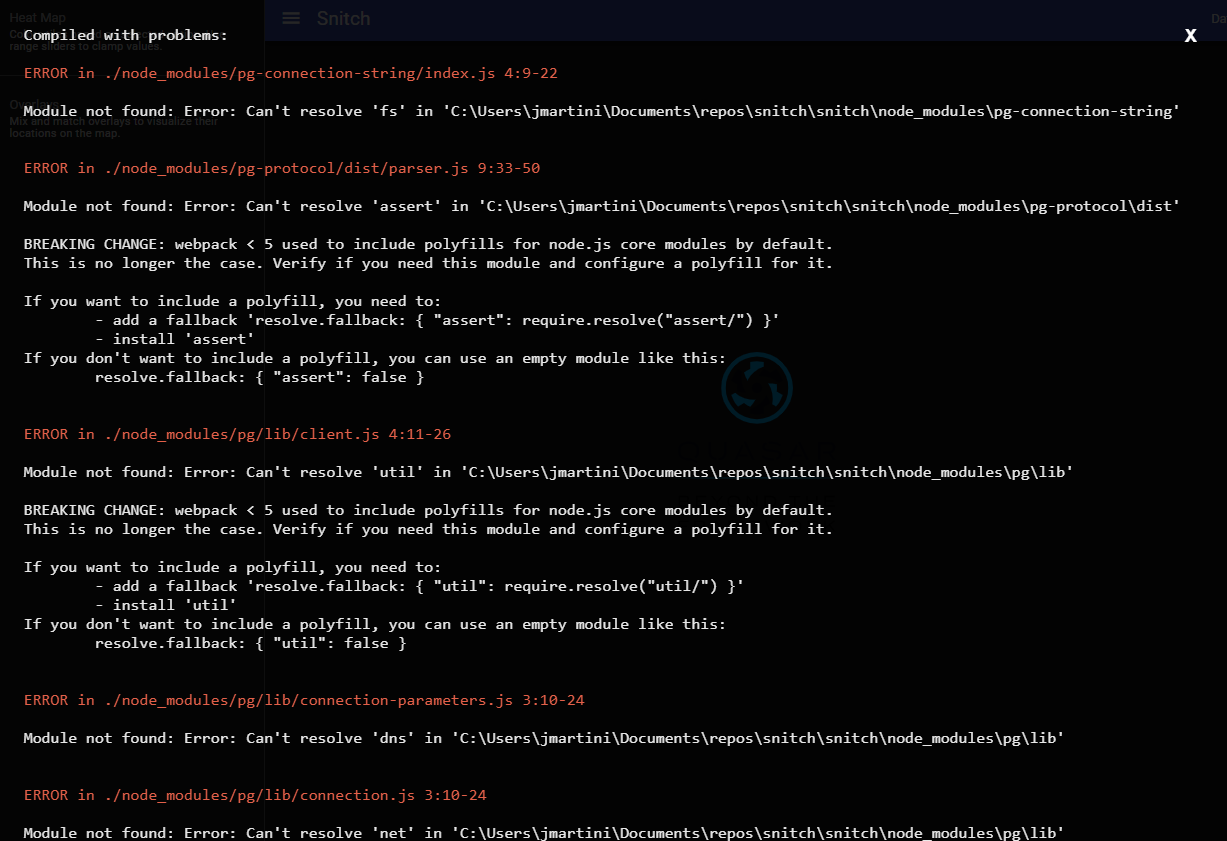Dismiss the error overlay with the X

tap(1190, 35)
